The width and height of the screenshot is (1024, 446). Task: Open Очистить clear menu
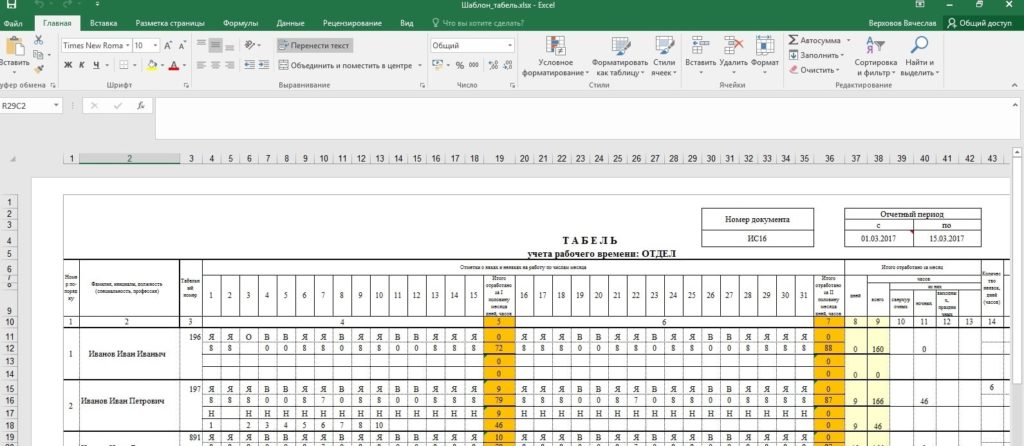click(x=814, y=70)
